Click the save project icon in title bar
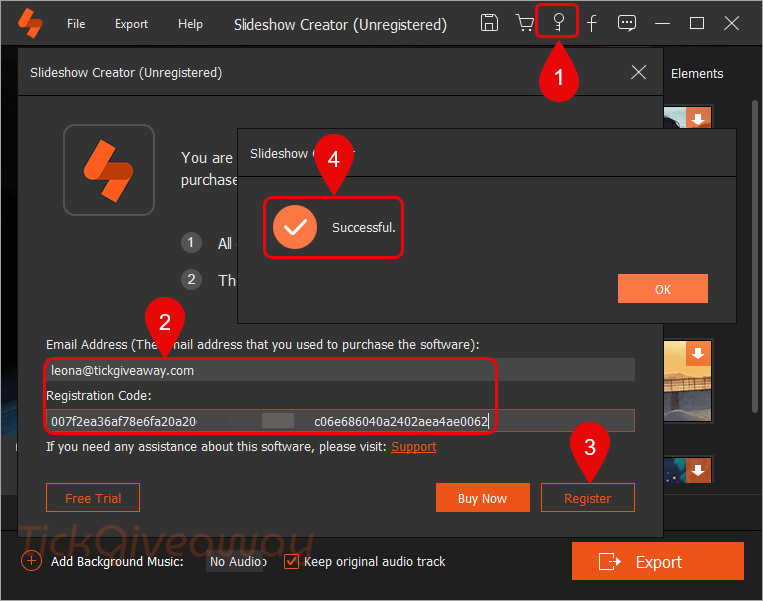The height and width of the screenshot is (601, 763). [x=489, y=23]
